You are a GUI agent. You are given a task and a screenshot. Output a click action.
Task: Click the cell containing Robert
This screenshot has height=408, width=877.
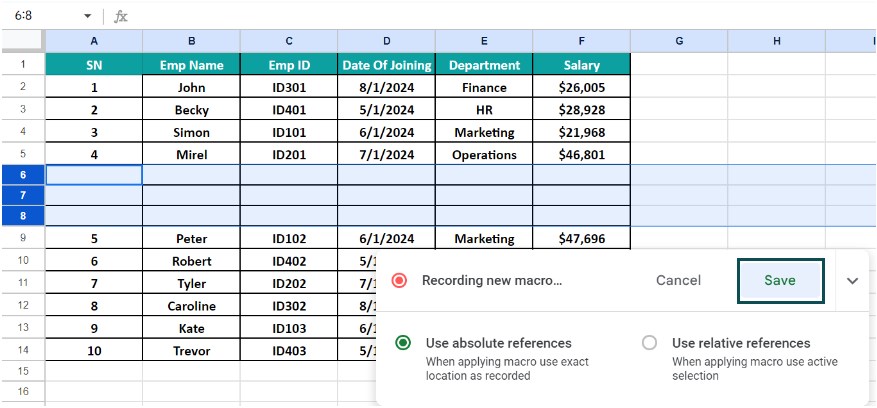(x=191, y=261)
